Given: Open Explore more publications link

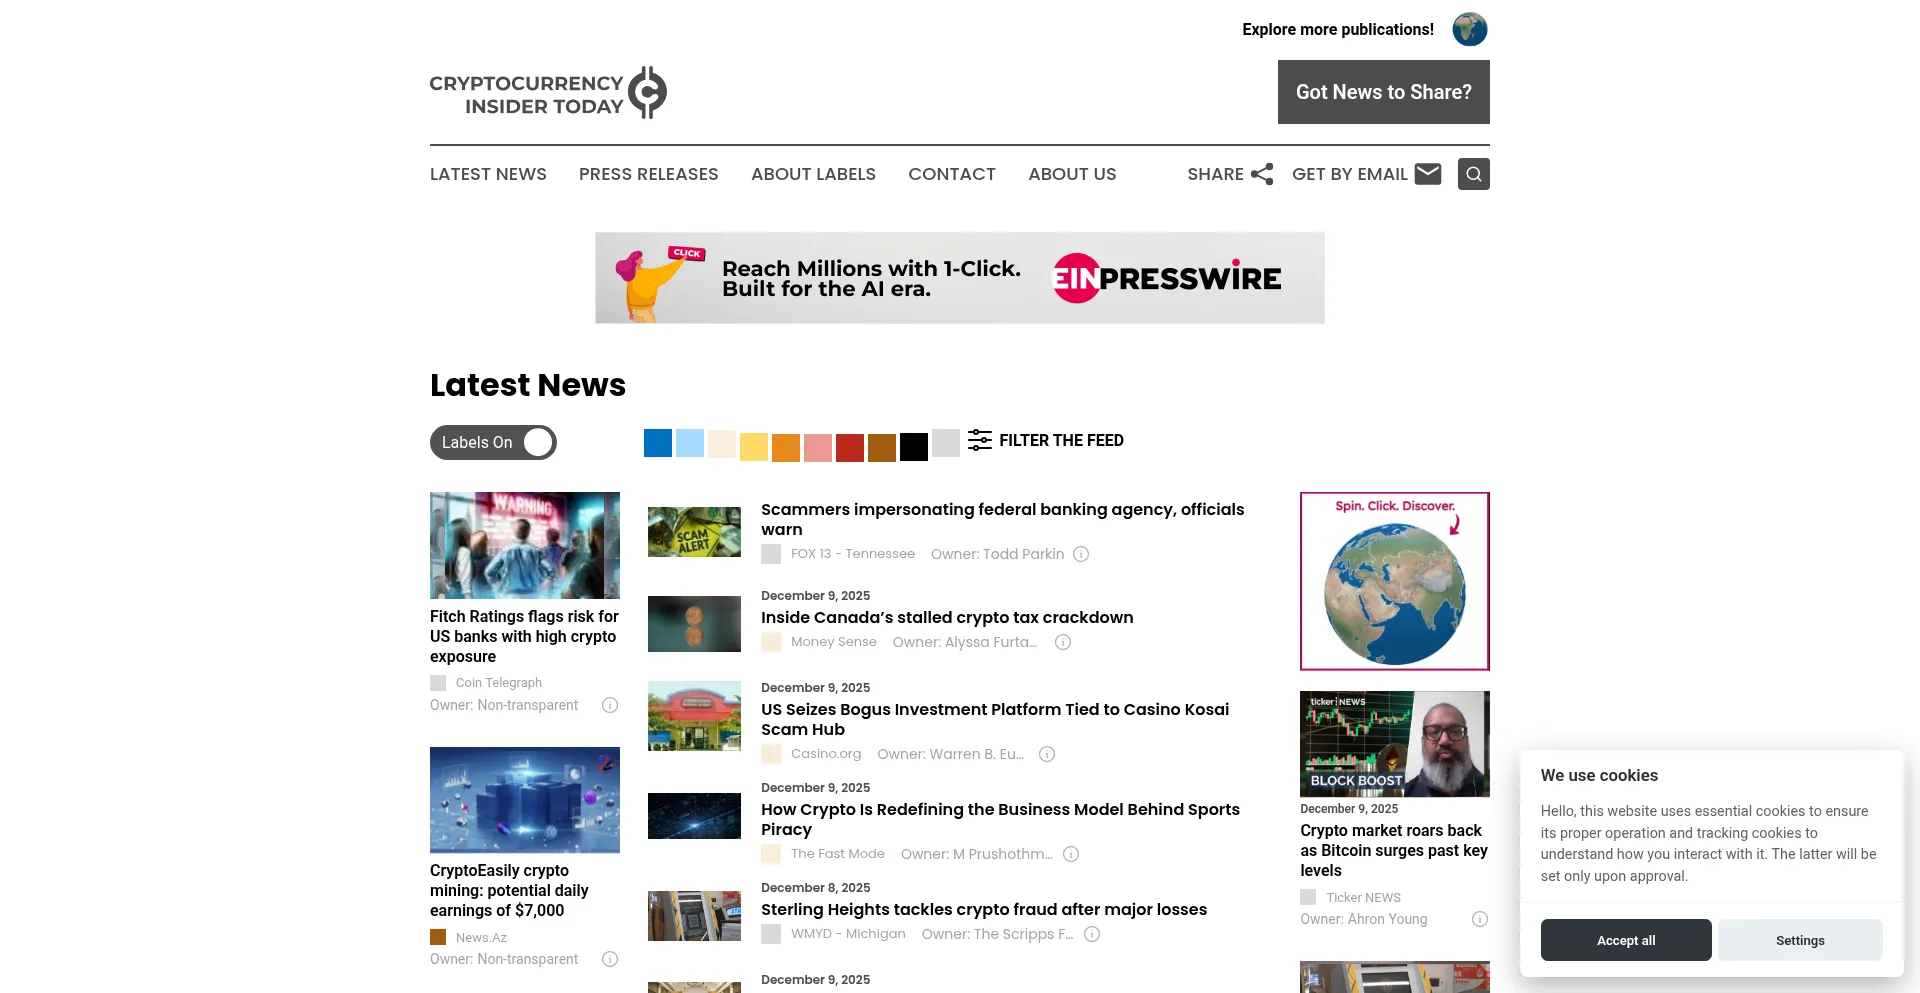Looking at the screenshot, I should point(1338,30).
